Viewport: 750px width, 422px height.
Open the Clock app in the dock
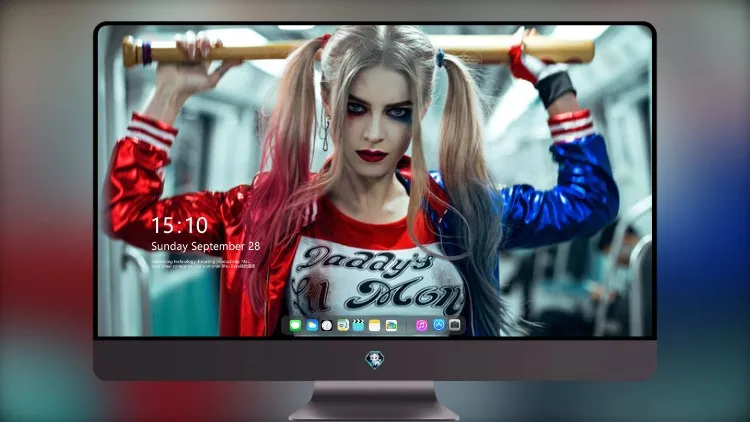[x=327, y=325]
